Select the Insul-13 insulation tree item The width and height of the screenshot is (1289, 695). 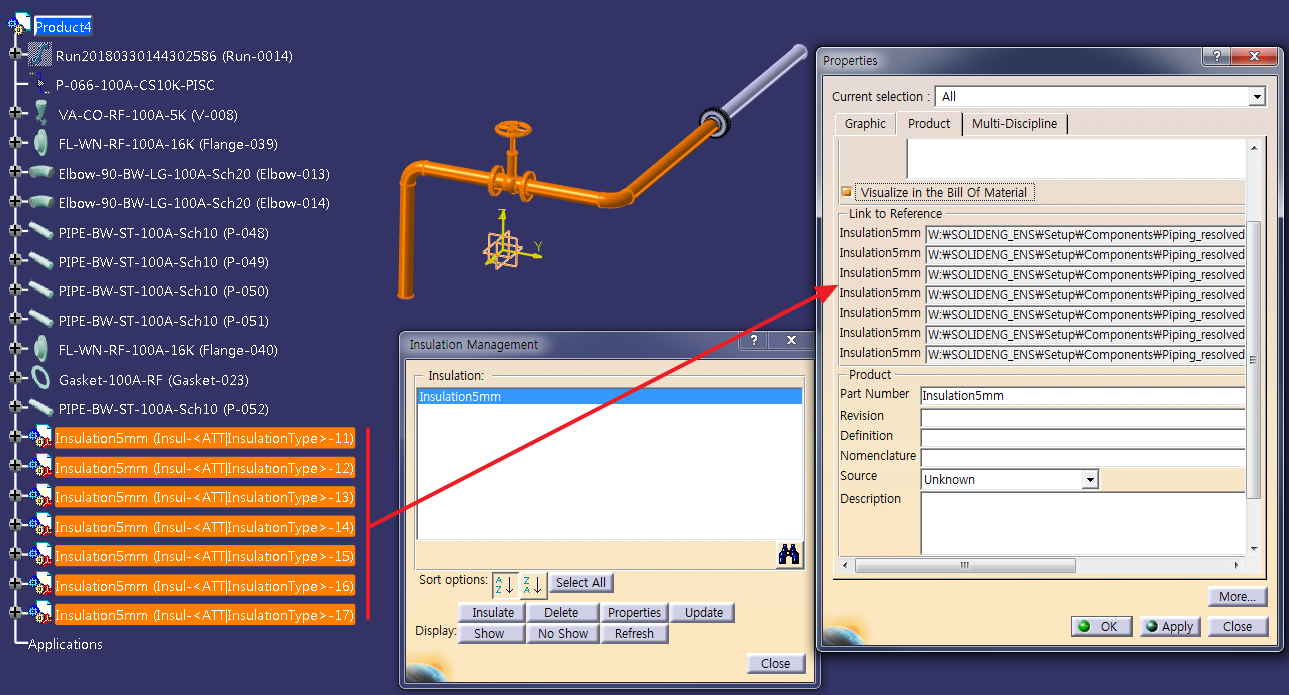coord(205,497)
